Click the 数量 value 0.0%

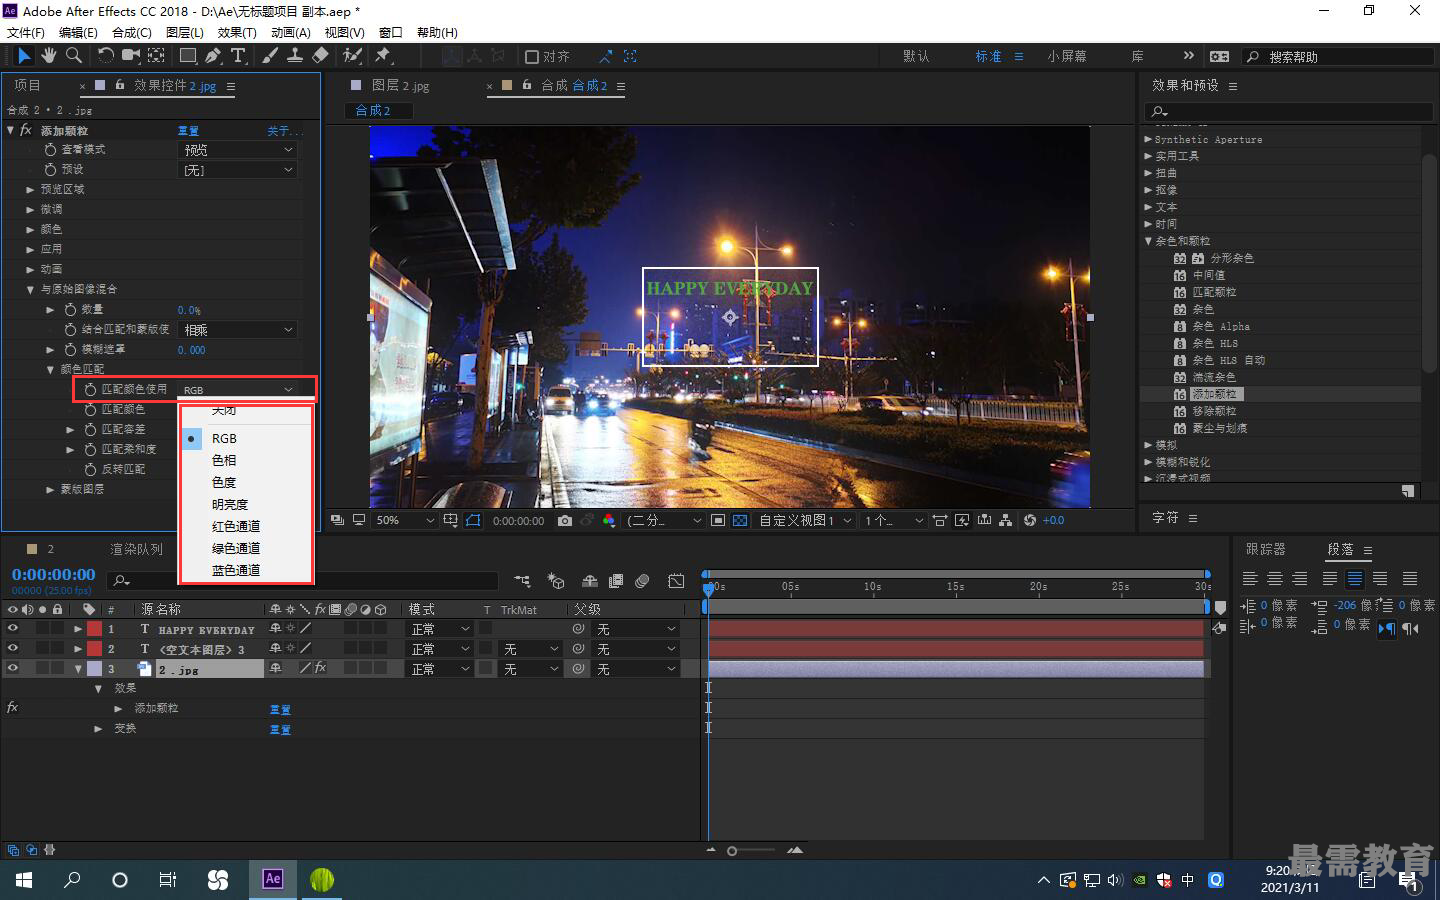pyautogui.click(x=189, y=310)
